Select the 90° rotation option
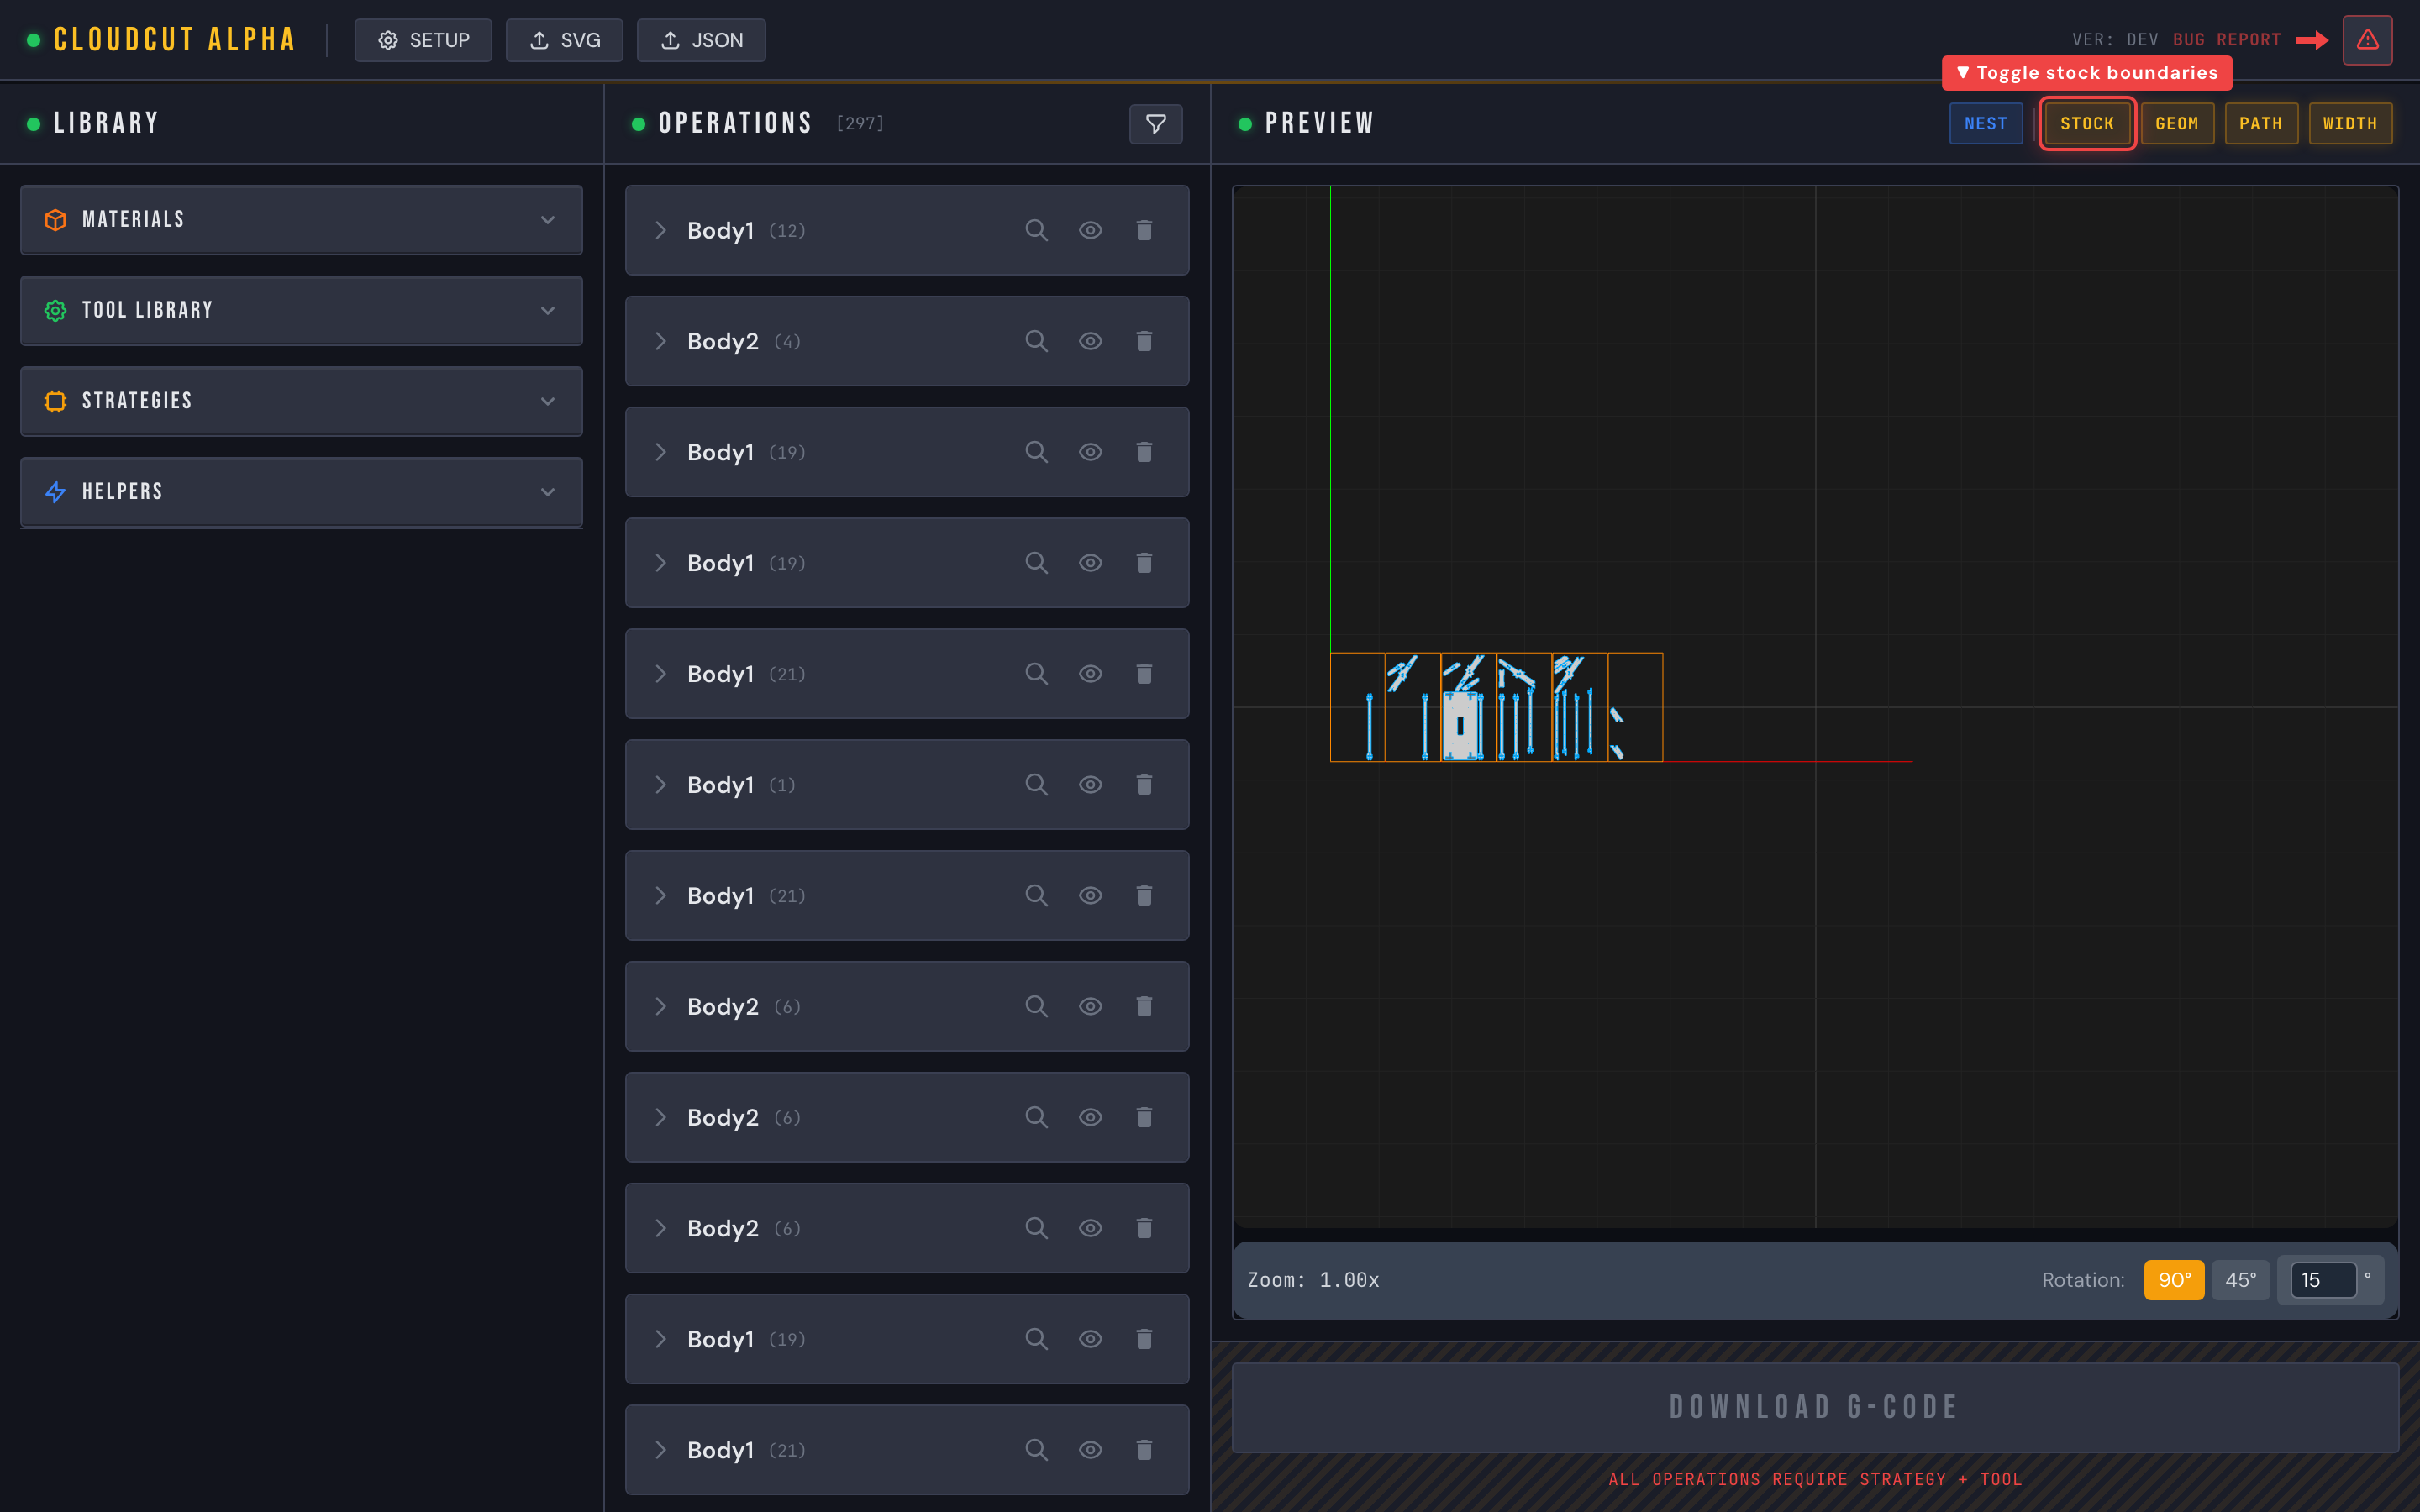Screen dimensions: 2420x1512 click(x=2174, y=1280)
